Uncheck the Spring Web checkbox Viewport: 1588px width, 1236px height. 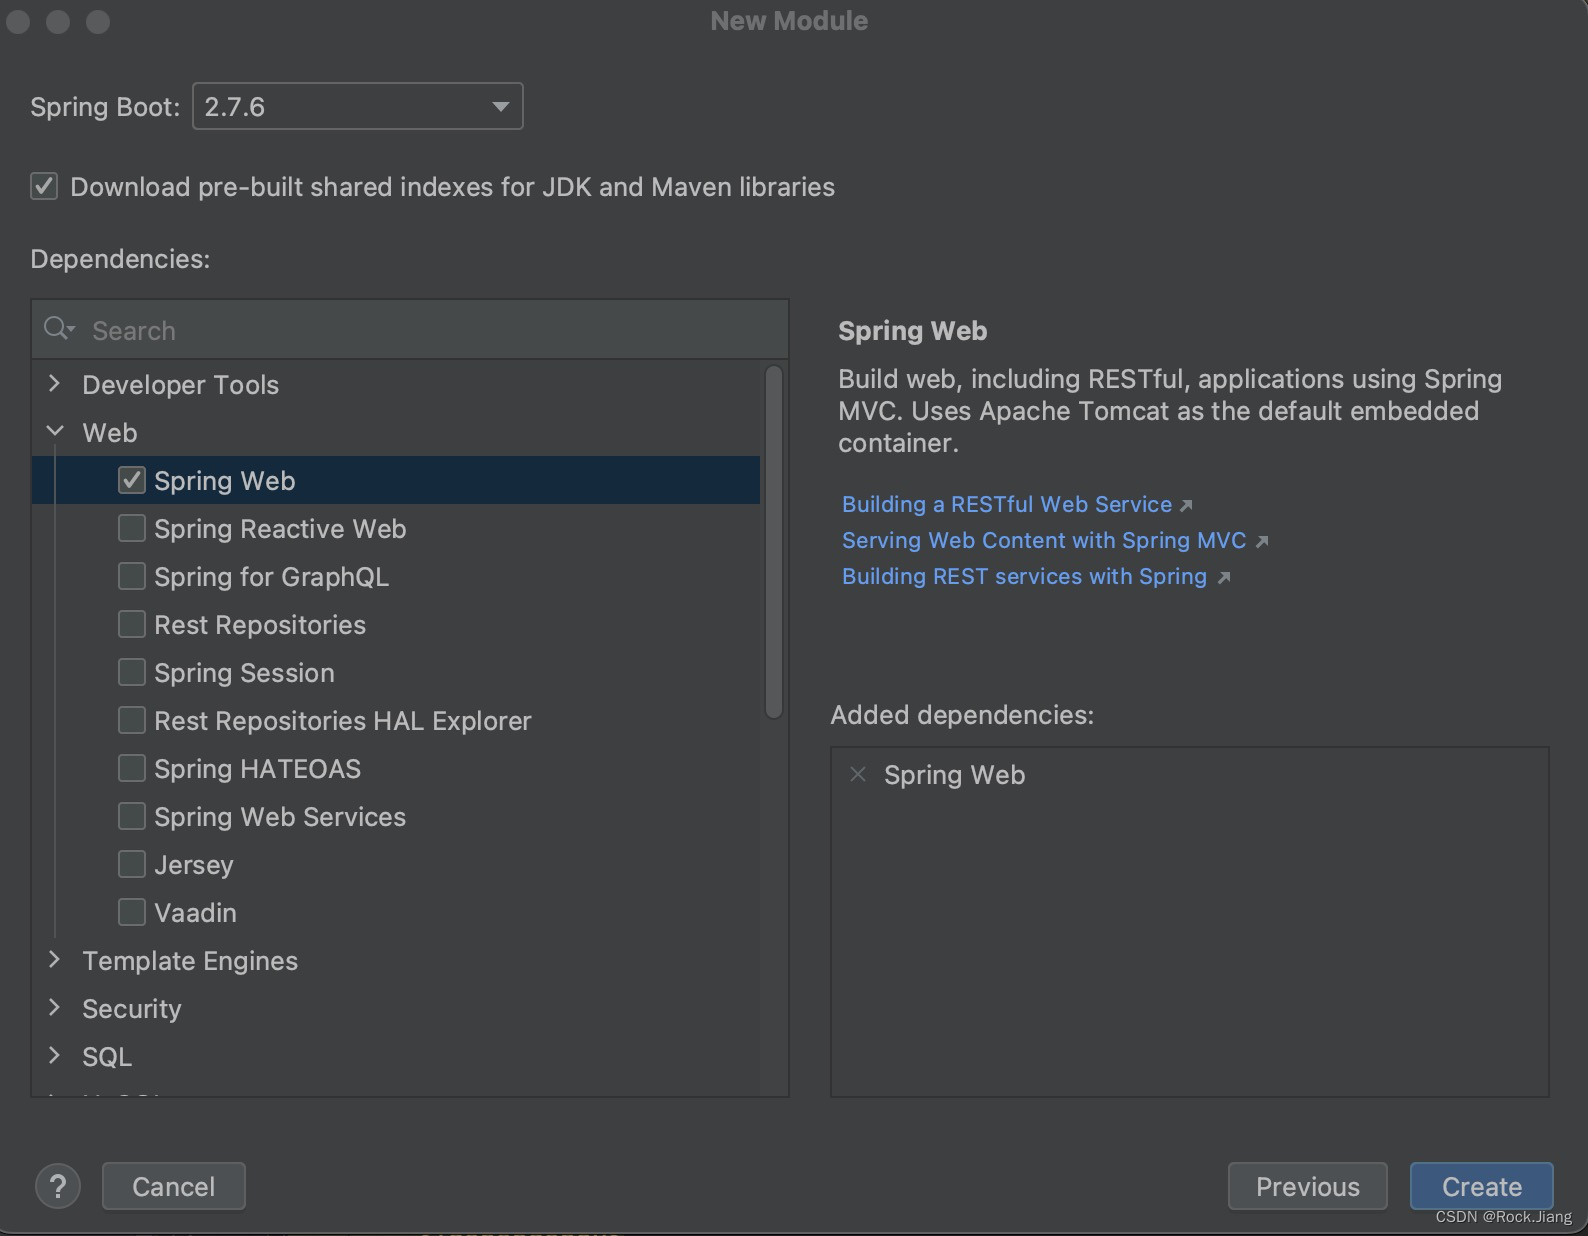pyautogui.click(x=132, y=480)
